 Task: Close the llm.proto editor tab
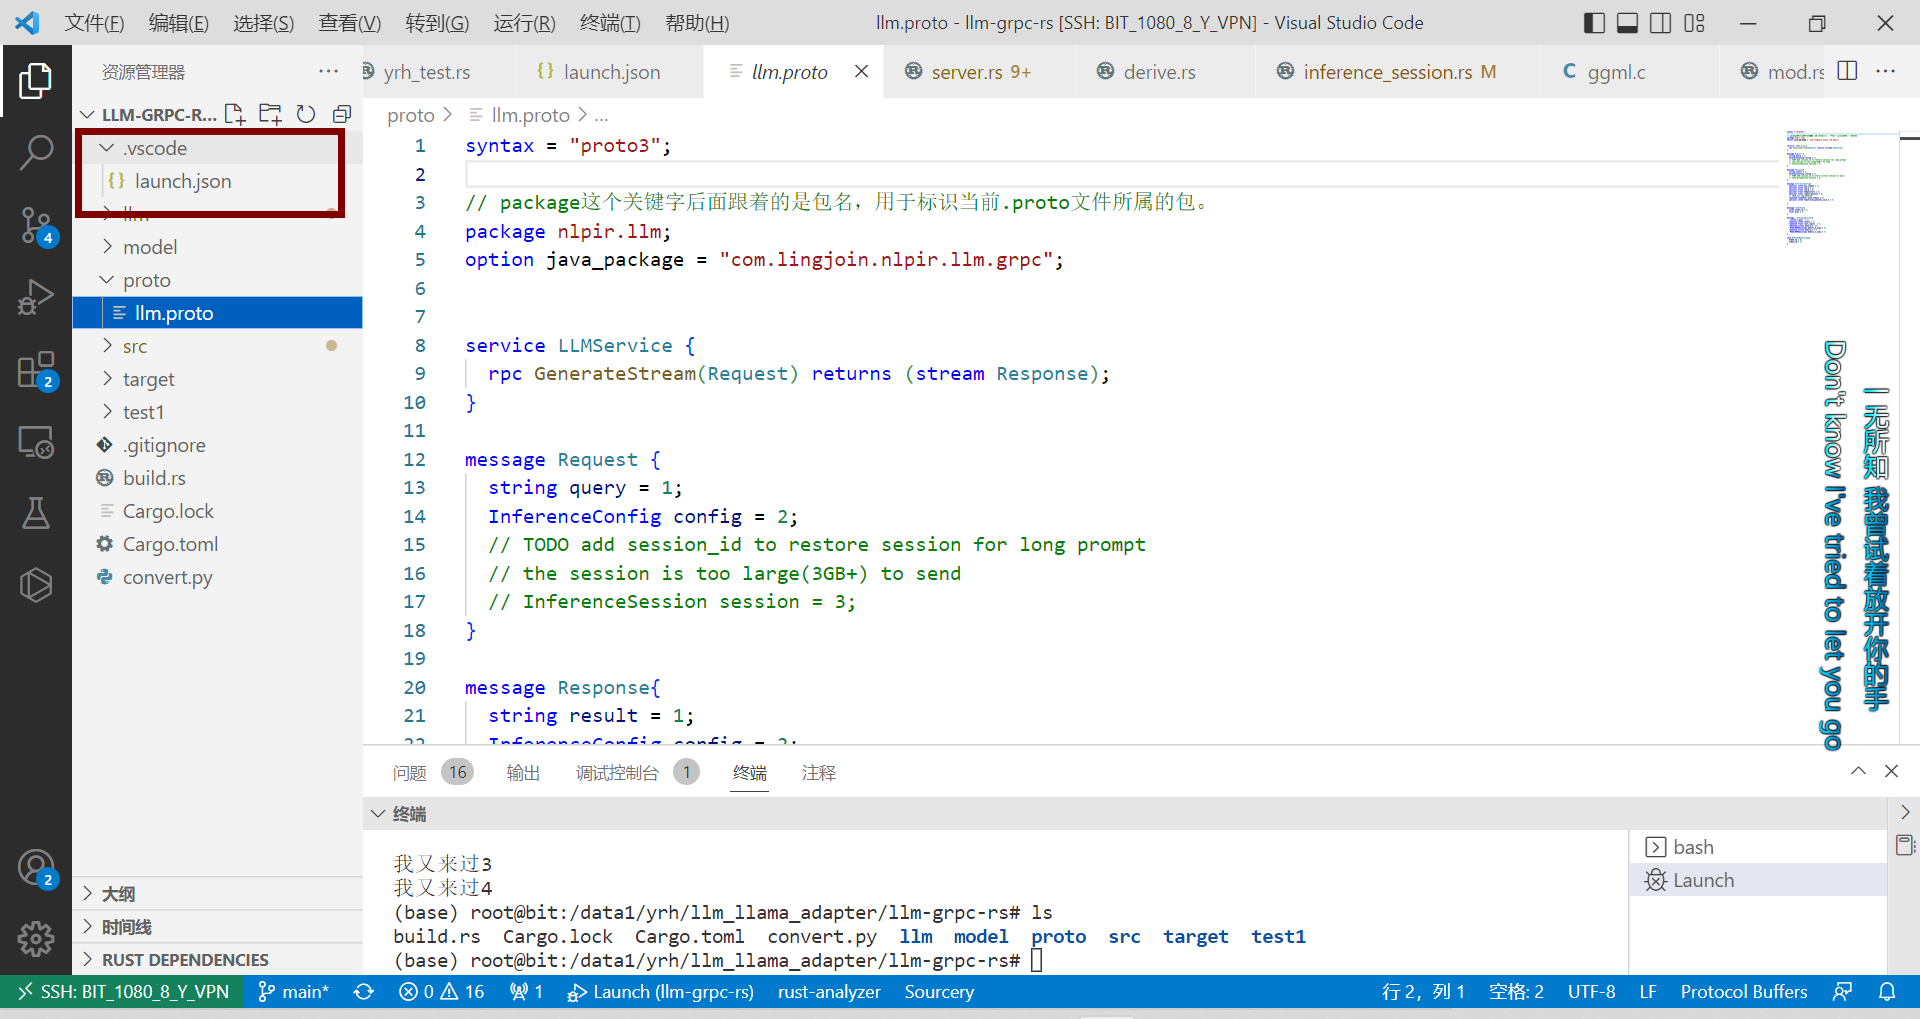coord(861,71)
